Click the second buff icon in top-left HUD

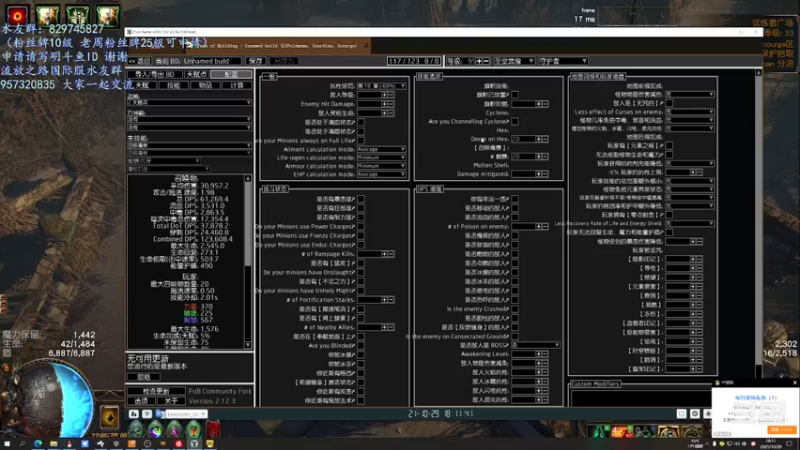click(x=47, y=15)
